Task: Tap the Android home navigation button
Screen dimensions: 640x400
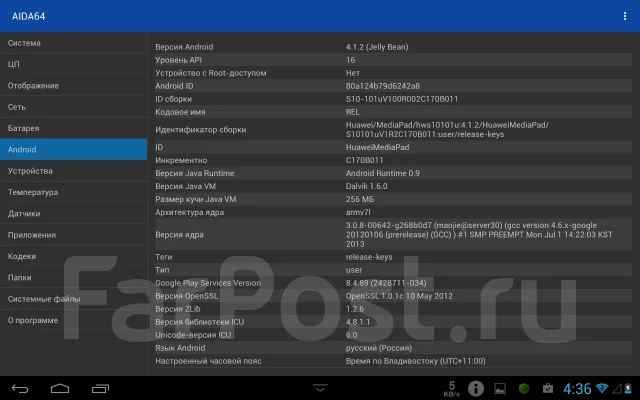Action: tap(60, 389)
